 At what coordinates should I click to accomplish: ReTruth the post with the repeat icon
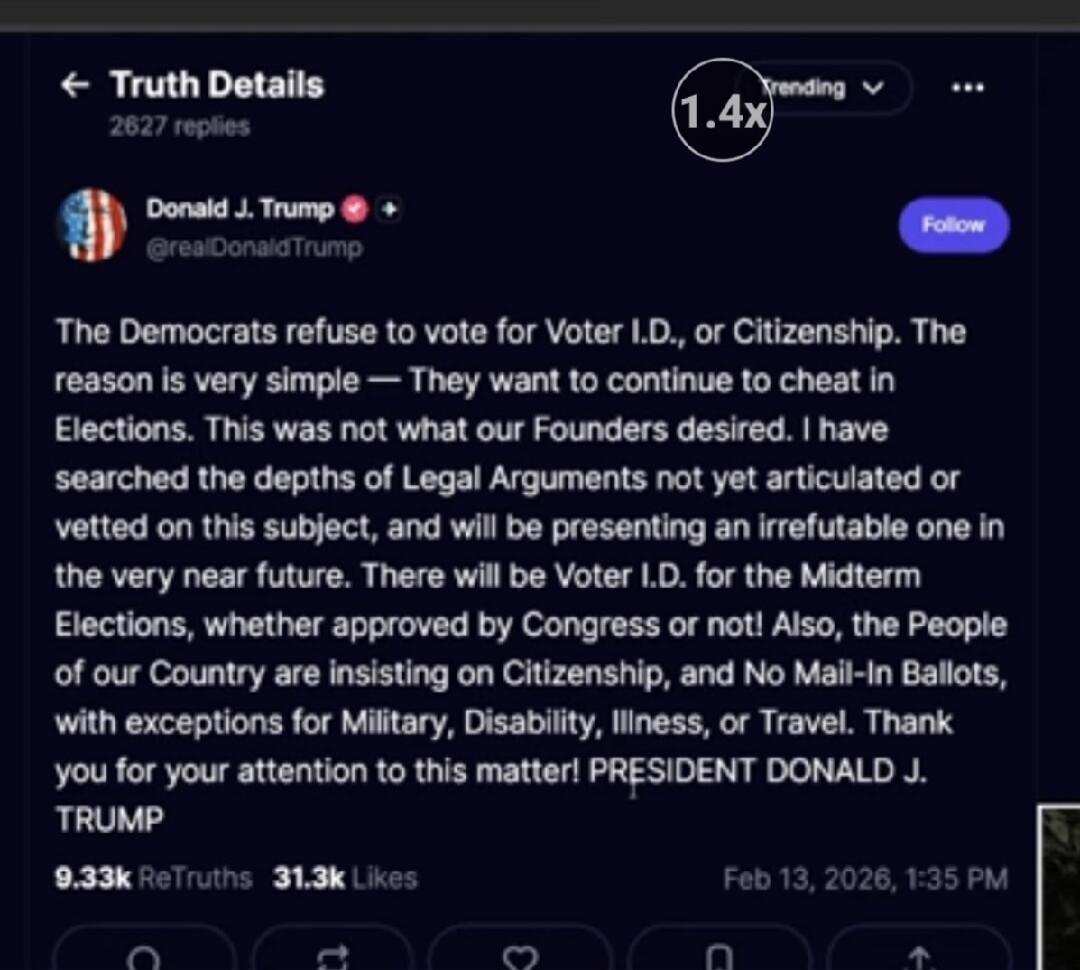pyautogui.click(x=333, y=956)
